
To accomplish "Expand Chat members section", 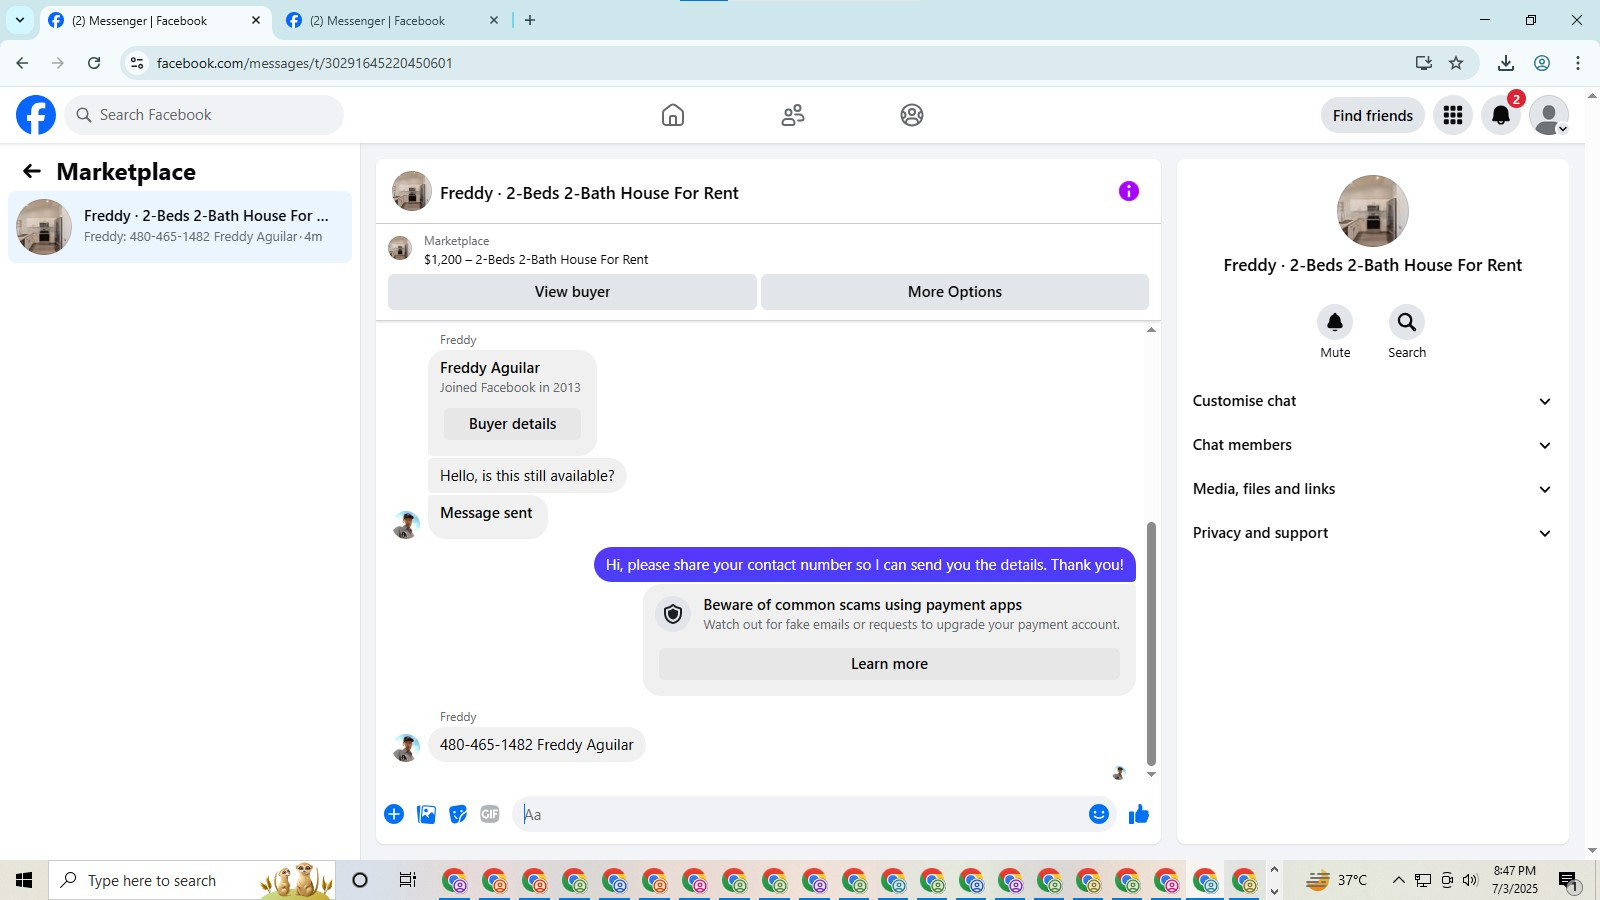I will click(1372, 445).
